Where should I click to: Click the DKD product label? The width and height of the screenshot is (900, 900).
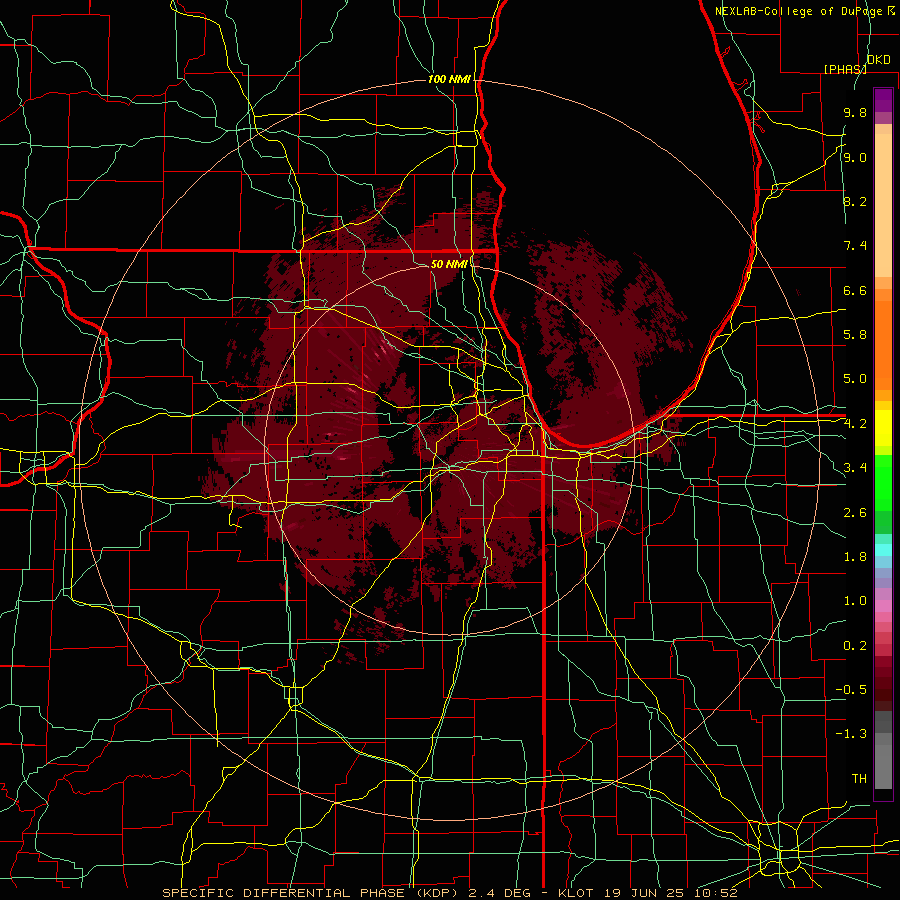pyautogui.click(x=878, y=60)
